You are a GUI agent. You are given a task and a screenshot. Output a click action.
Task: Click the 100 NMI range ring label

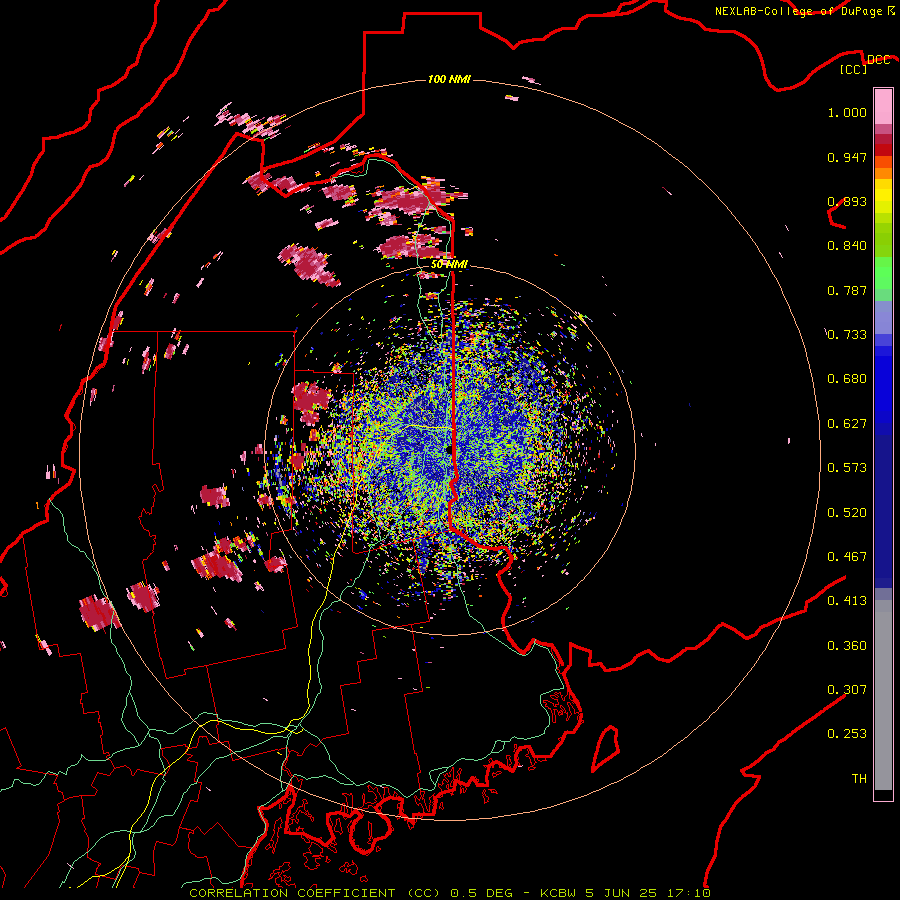point(449,79)
